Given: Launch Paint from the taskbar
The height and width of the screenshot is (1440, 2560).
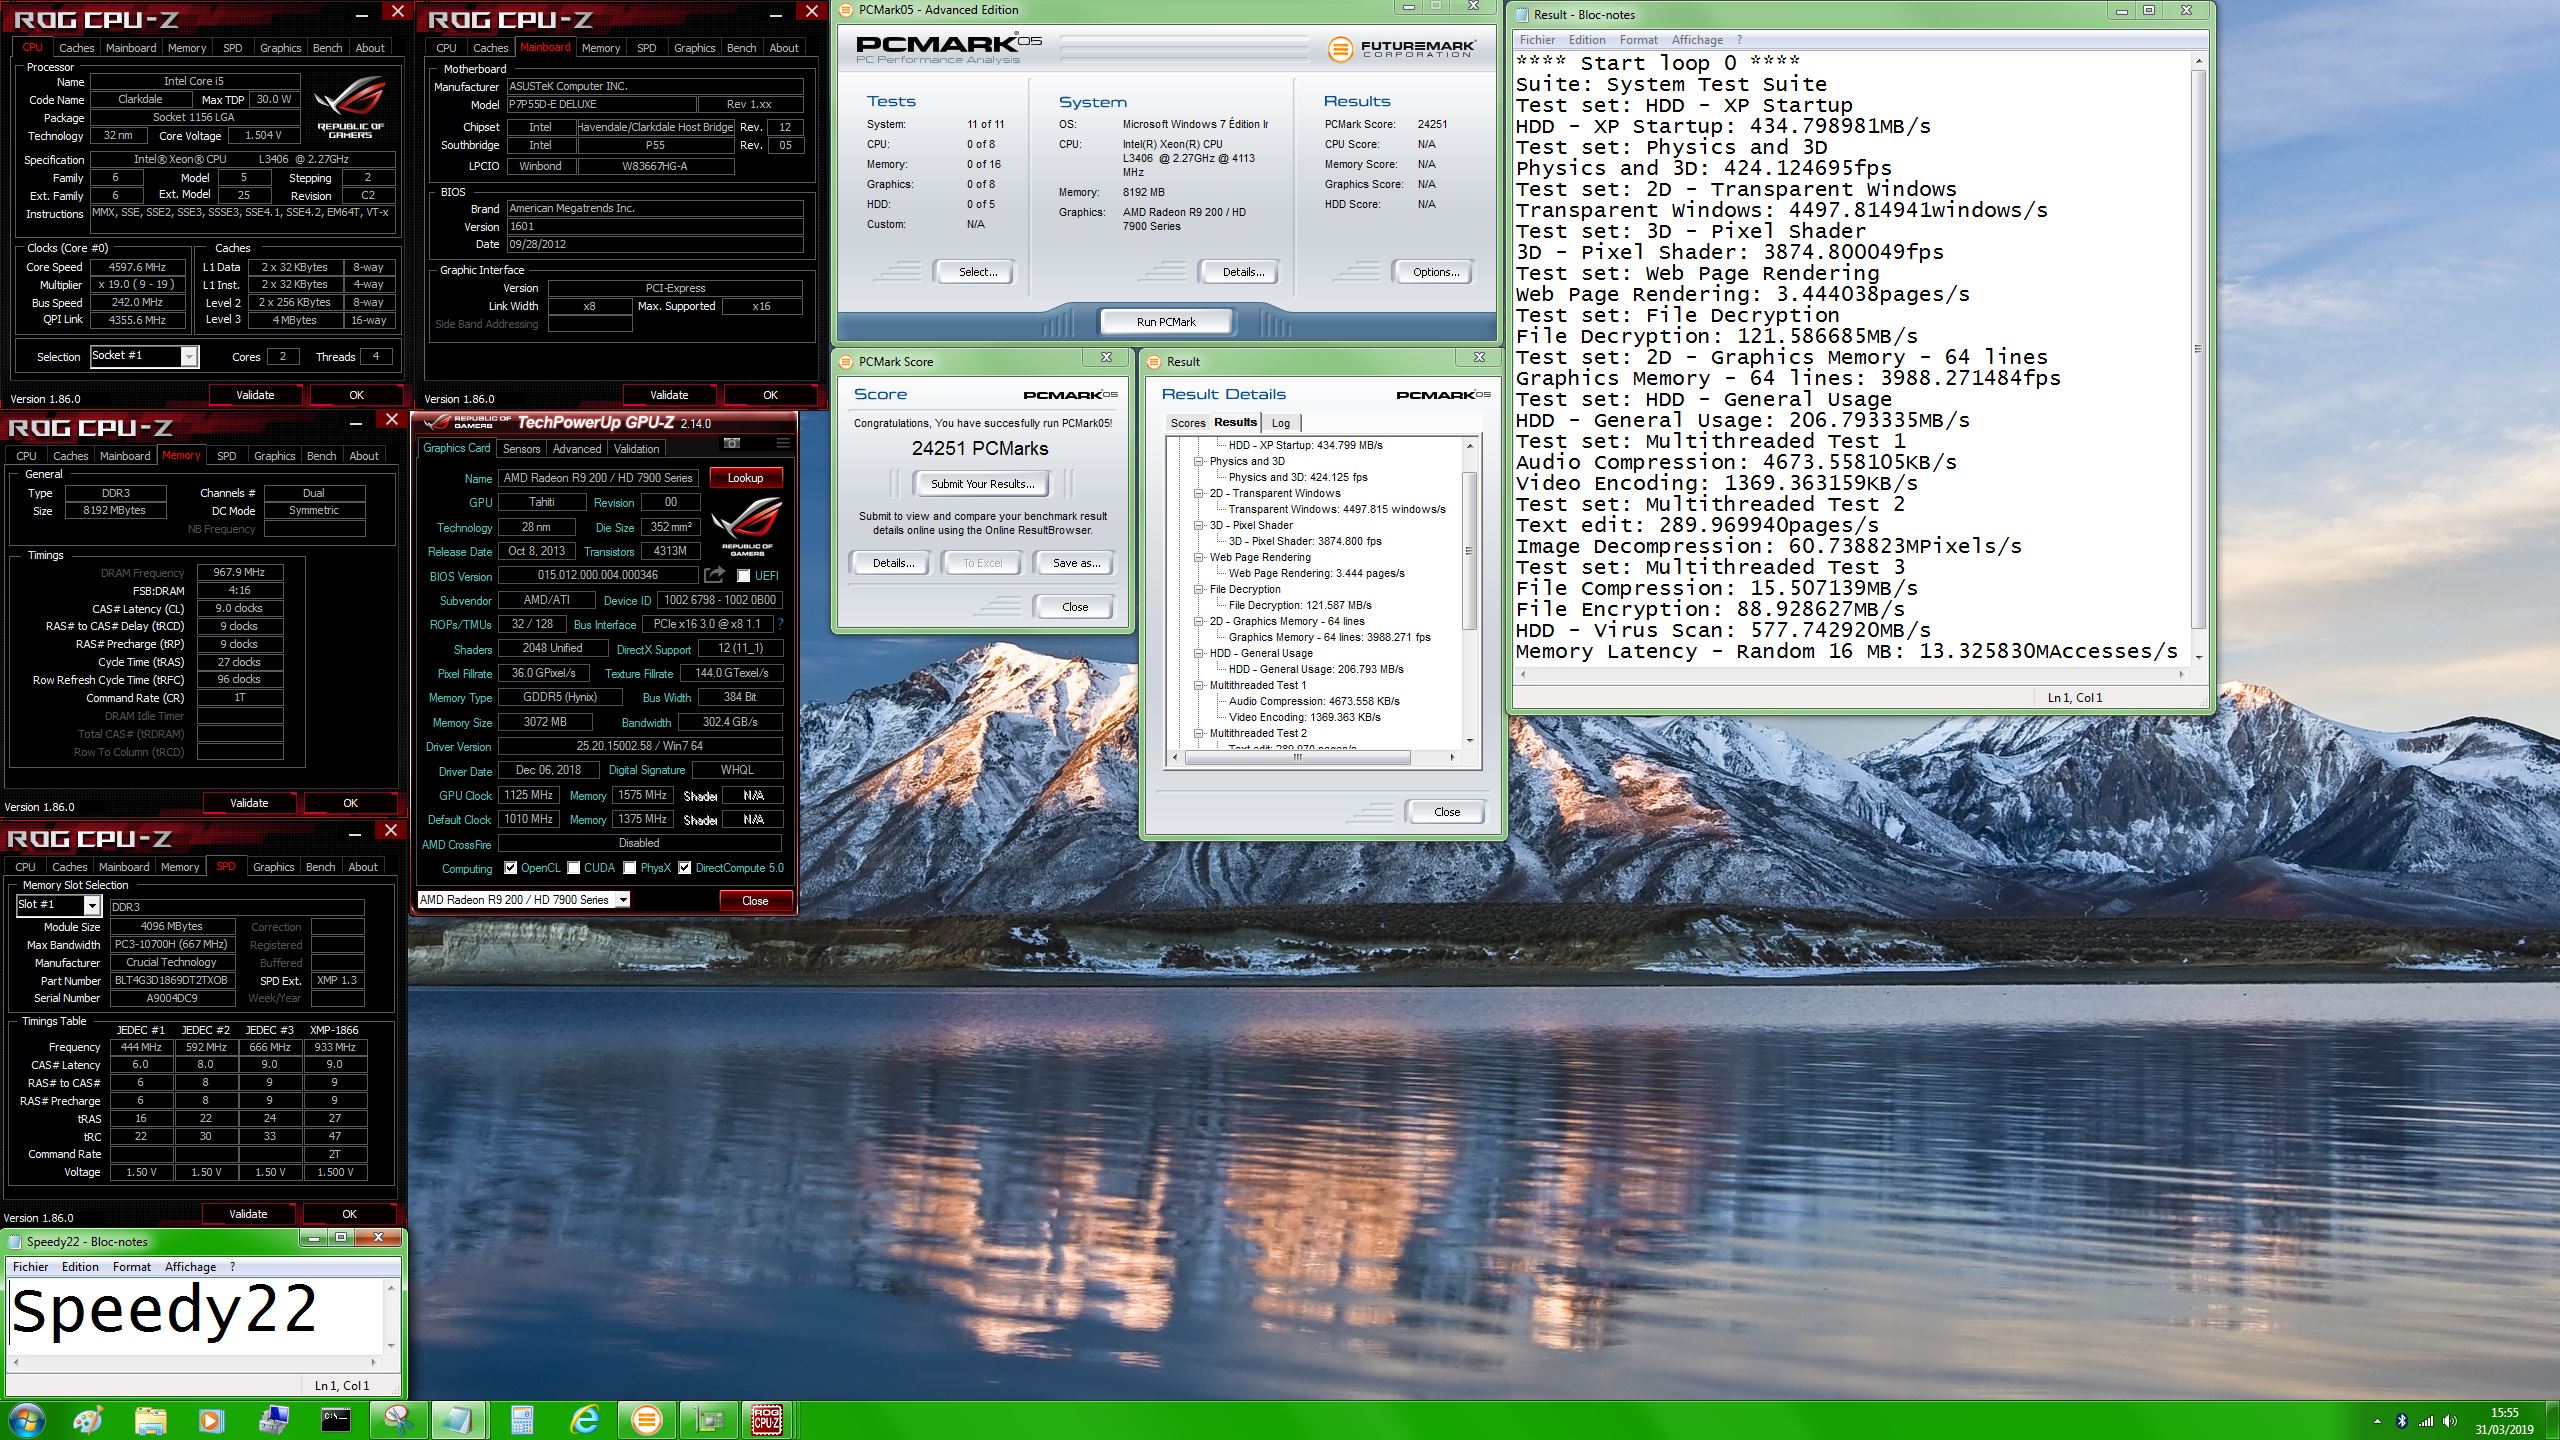Looking at the screenshot, I should [x=88, y=1419].
